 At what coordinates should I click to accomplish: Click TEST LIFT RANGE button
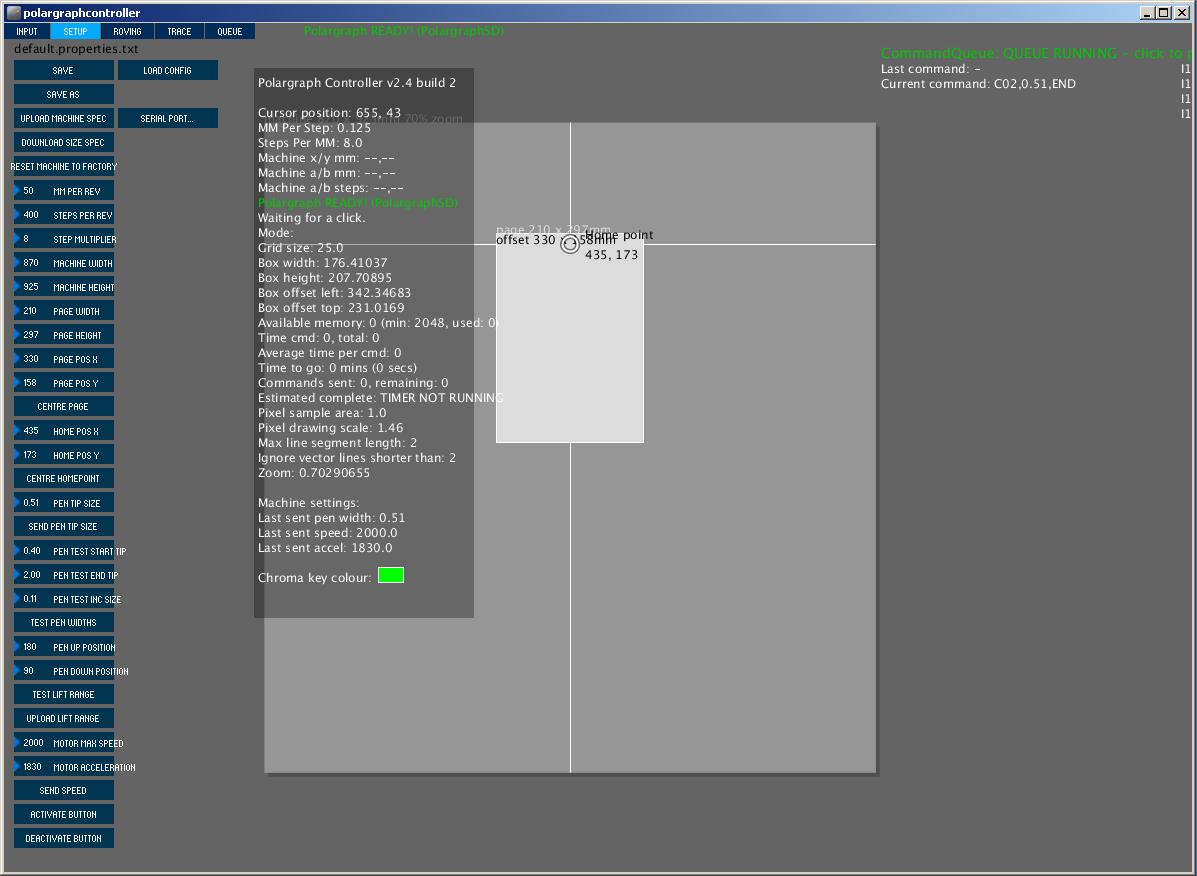point(63,694)
